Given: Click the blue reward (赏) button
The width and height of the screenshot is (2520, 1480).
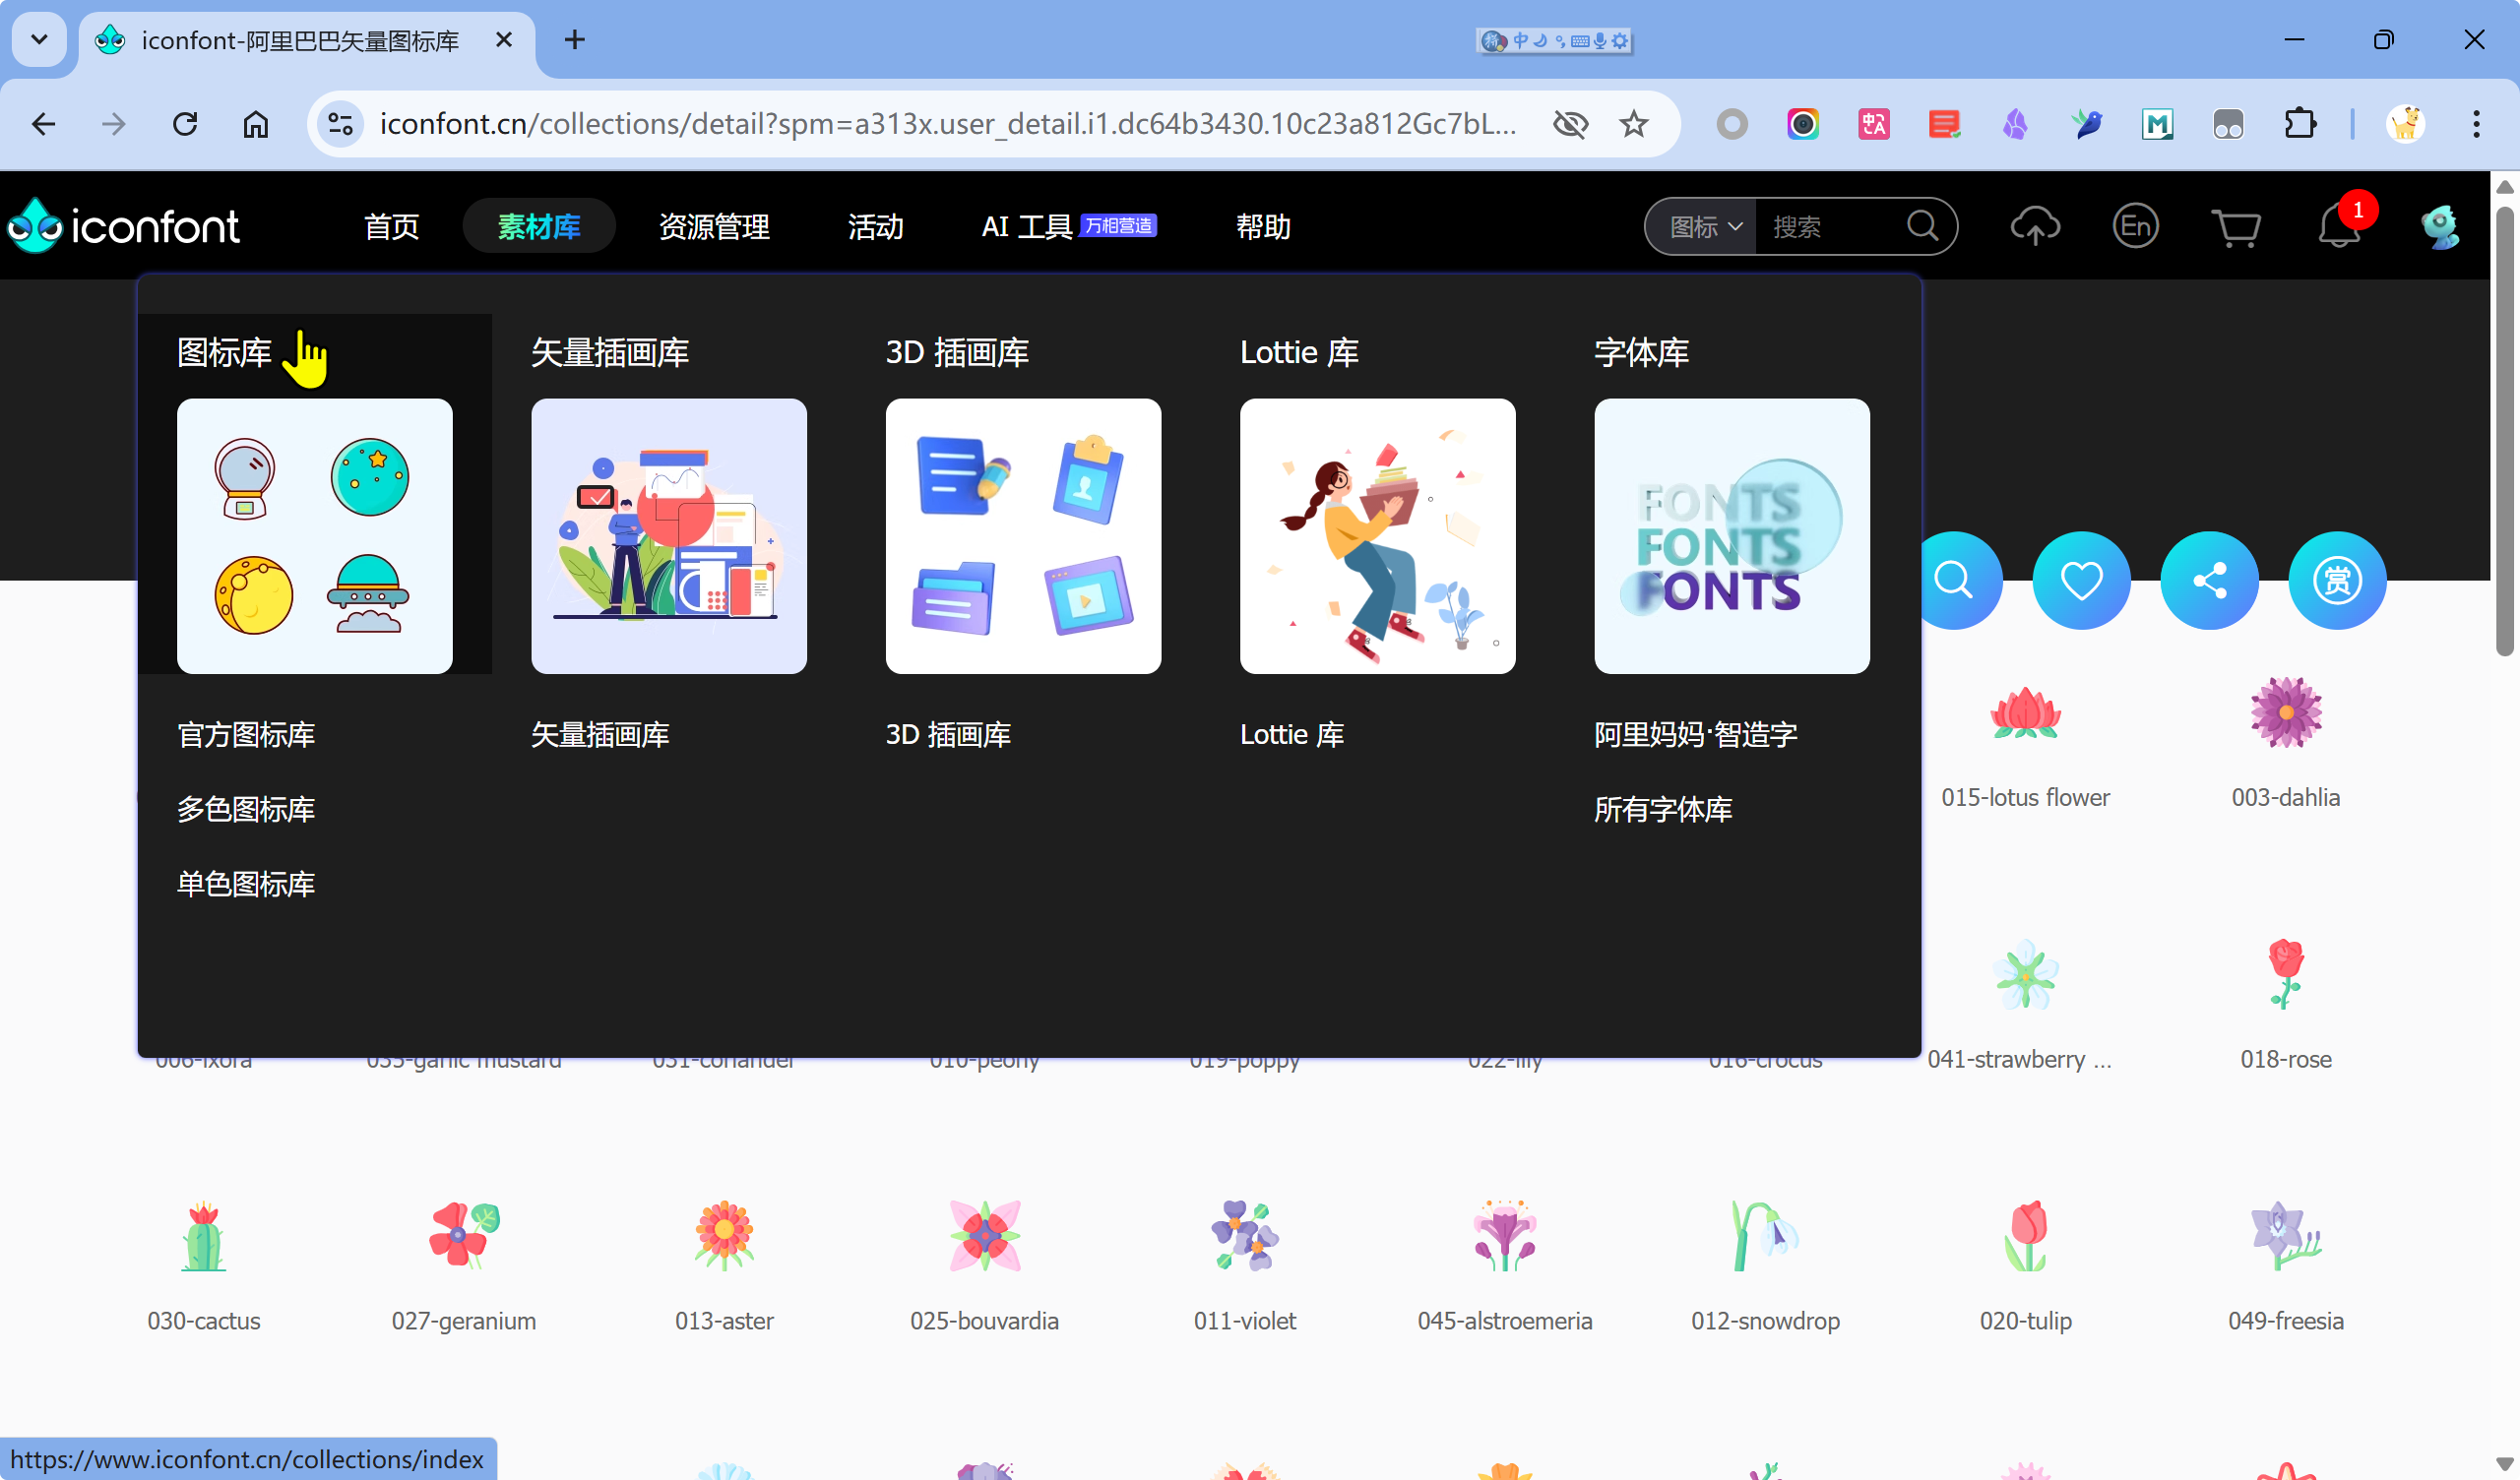Looking at the screenshot, I should [2337, 580].
